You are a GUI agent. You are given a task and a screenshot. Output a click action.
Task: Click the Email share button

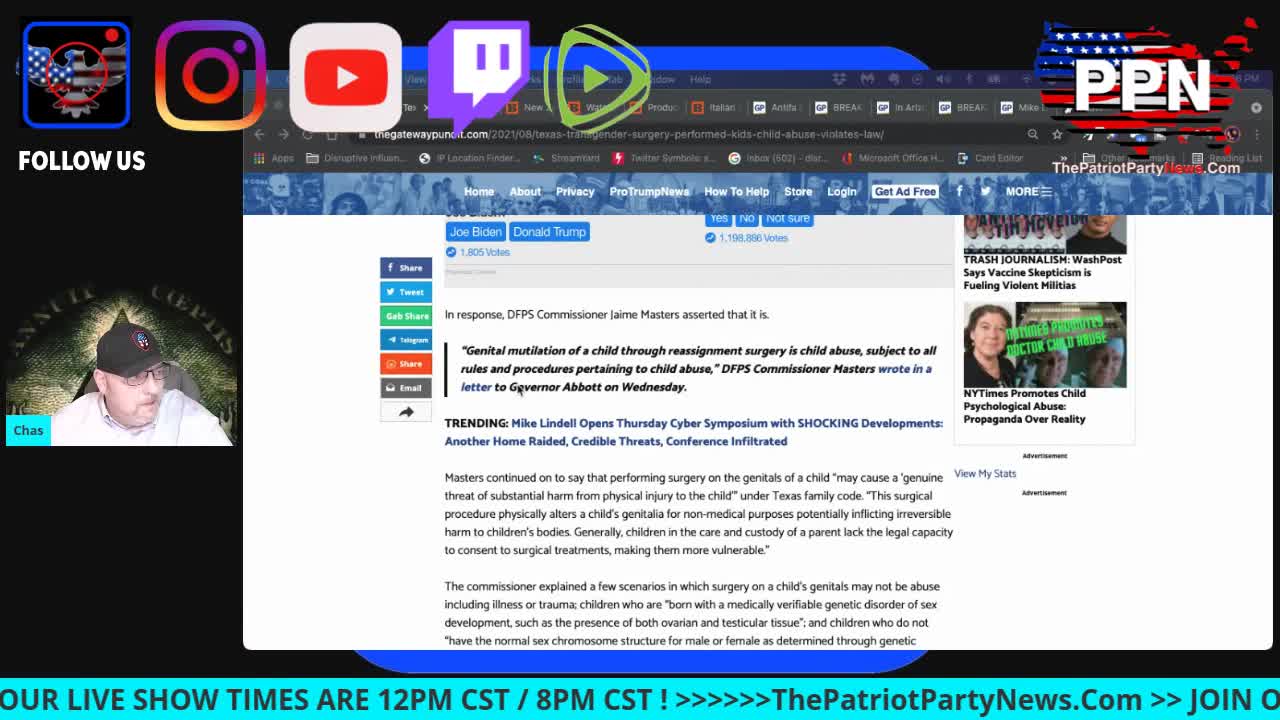point(406,388)
